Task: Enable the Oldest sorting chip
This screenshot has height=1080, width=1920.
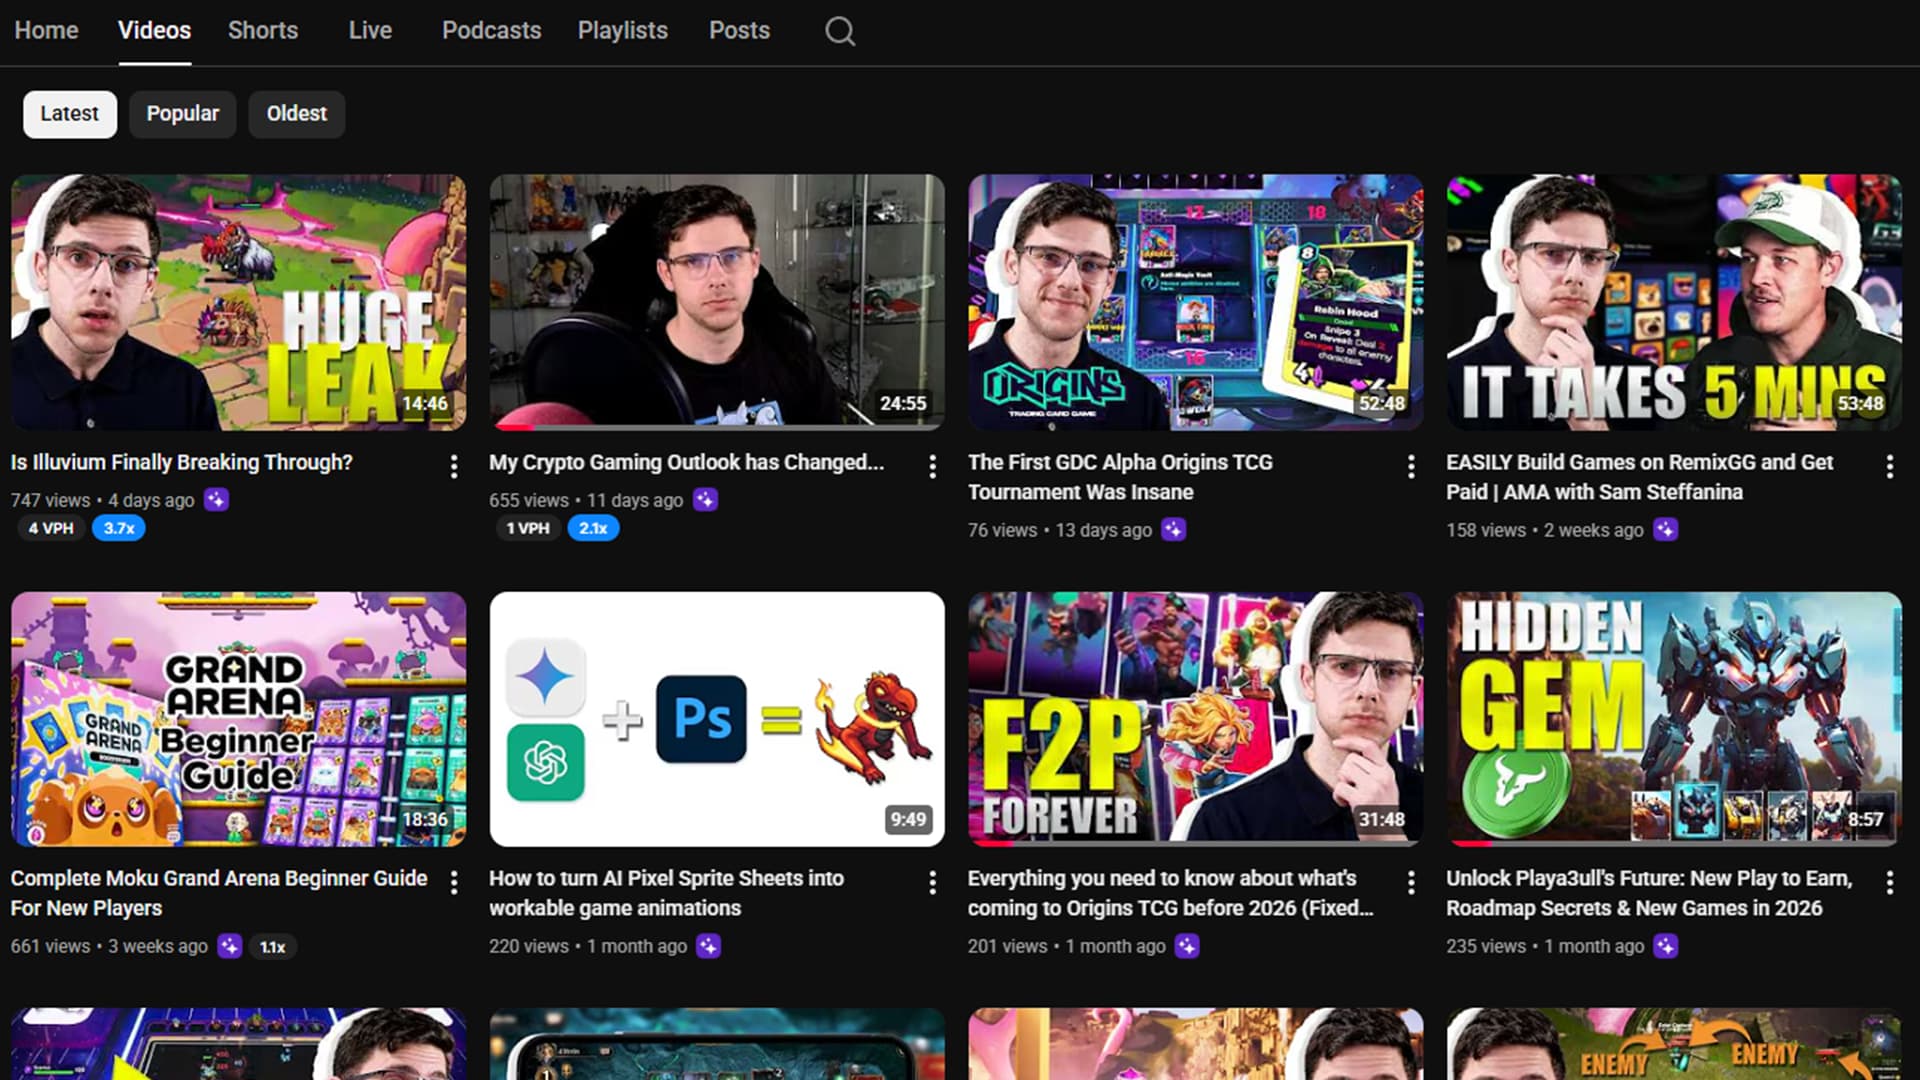Action: [296, 114]
